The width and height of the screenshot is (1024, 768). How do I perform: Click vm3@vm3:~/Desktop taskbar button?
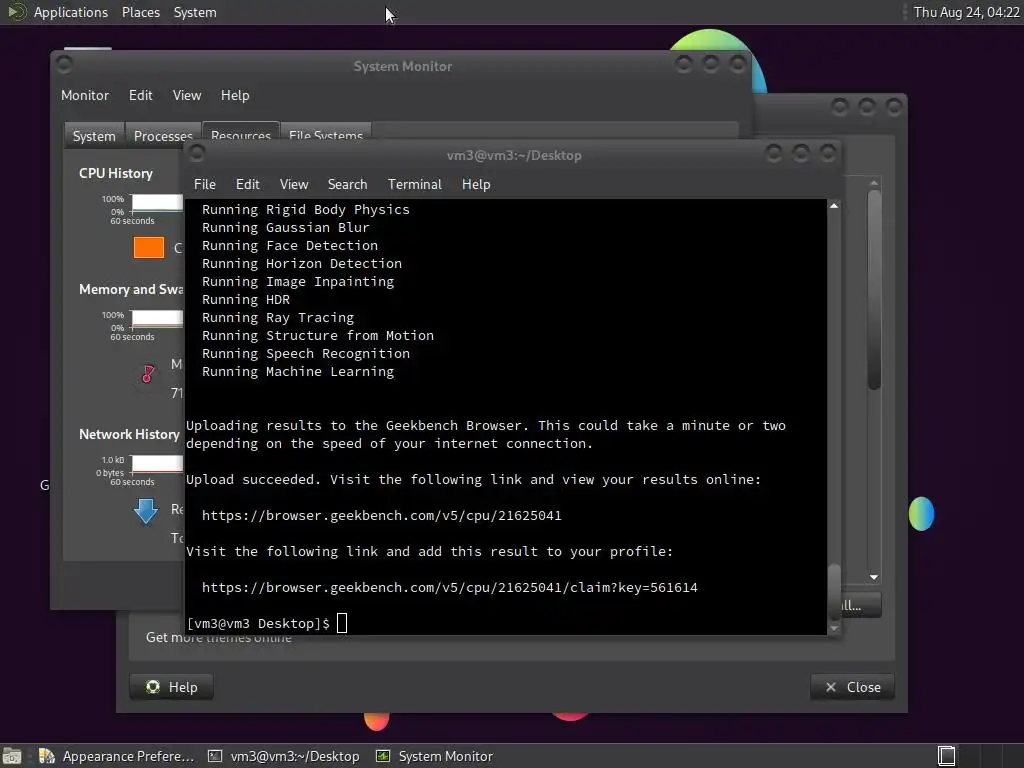(284, 756)
